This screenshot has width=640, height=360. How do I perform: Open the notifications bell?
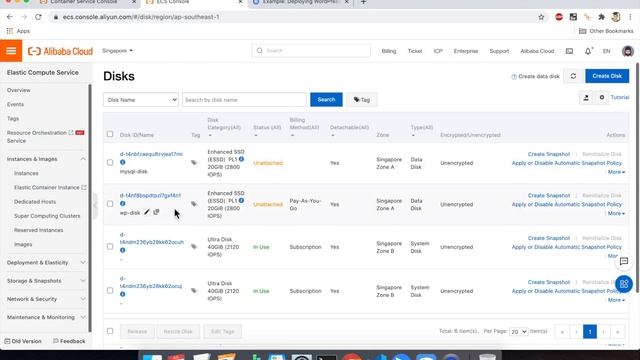588,51
